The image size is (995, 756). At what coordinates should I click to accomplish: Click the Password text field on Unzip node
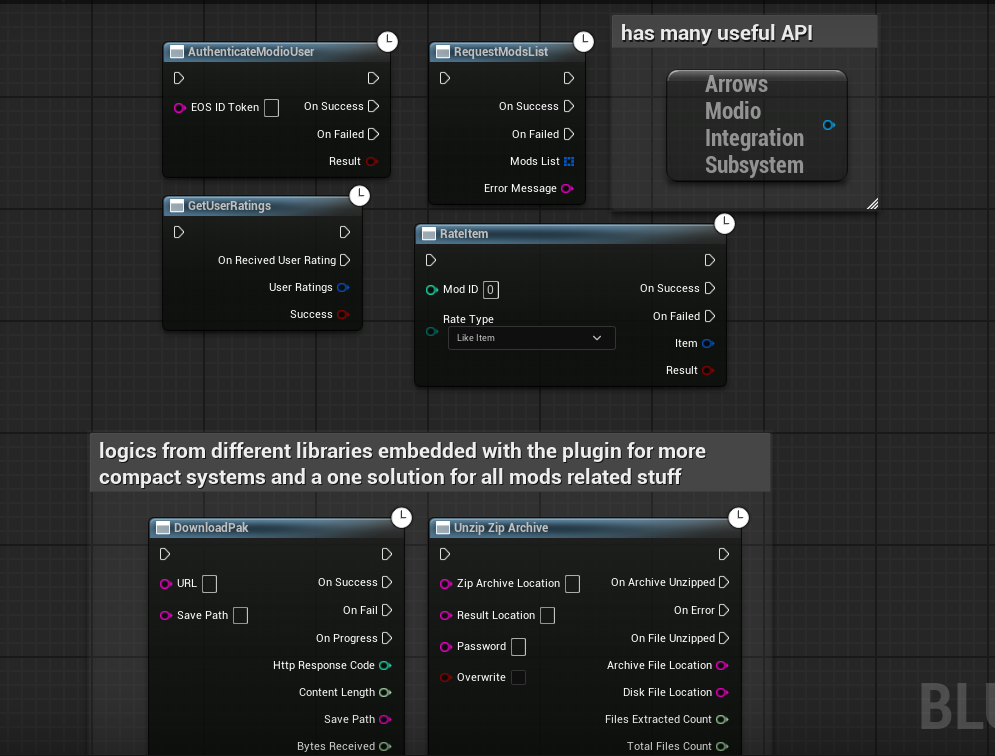point(518,647)
